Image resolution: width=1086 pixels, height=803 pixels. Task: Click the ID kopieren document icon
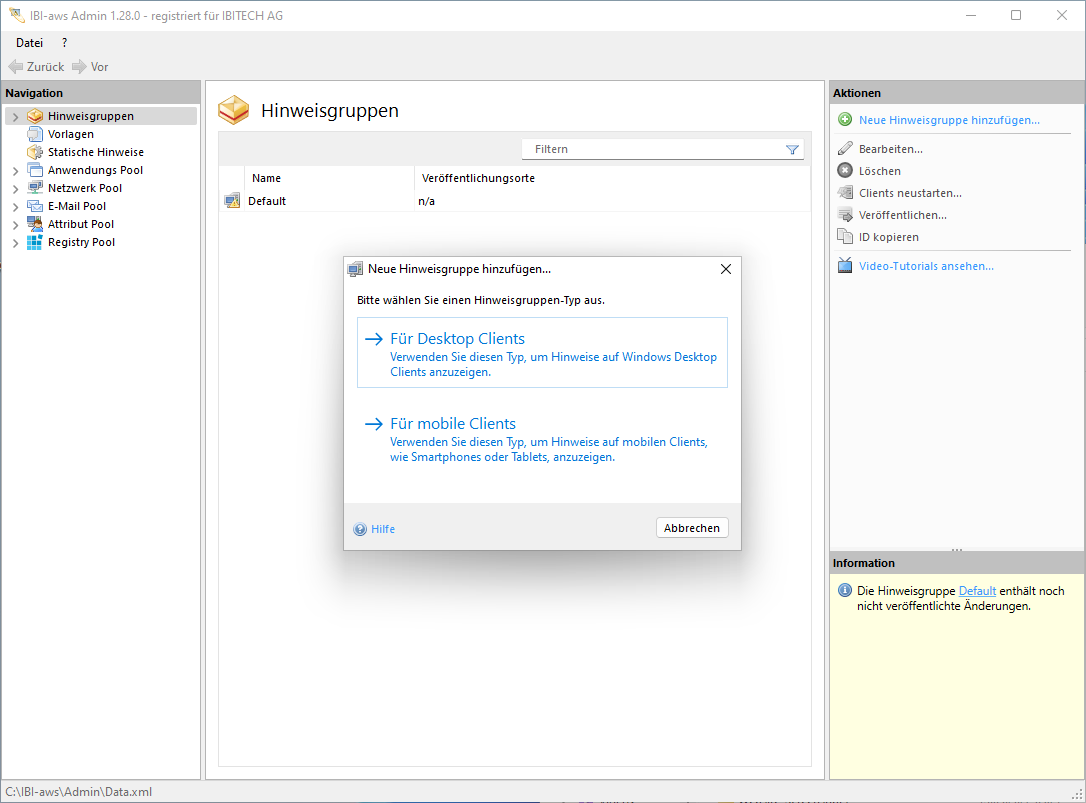(x=845, y=237)
